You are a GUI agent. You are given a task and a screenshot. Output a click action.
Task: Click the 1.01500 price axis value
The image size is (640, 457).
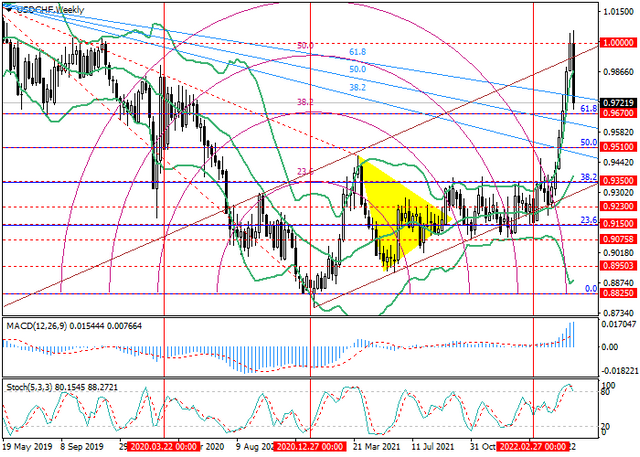[617, 12]
